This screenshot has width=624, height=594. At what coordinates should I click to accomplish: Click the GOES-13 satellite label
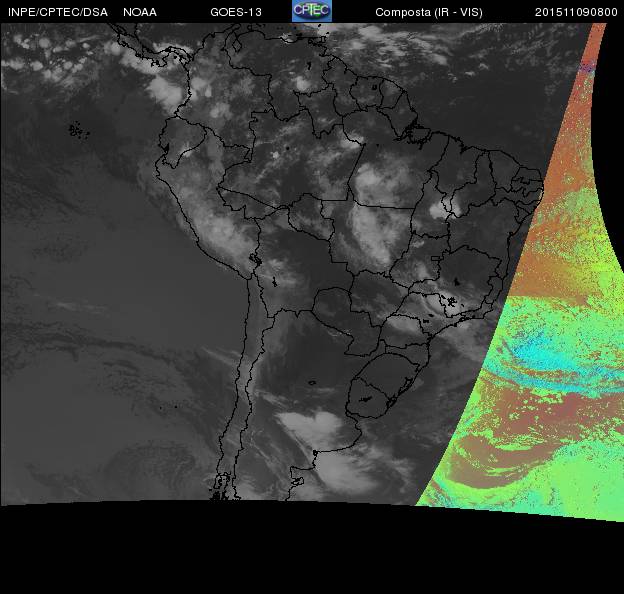click(x=236, y=12)
